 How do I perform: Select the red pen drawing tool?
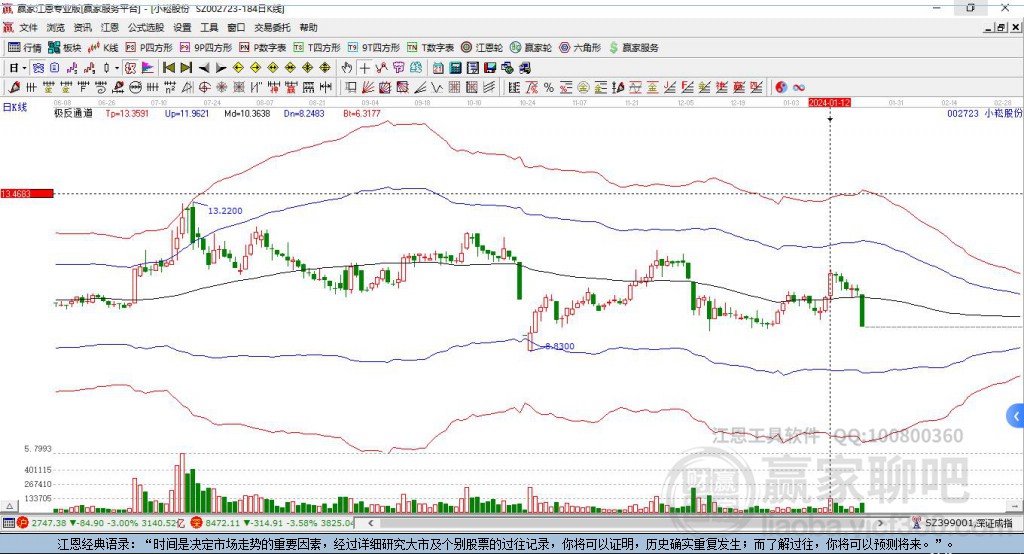(14, 88)
